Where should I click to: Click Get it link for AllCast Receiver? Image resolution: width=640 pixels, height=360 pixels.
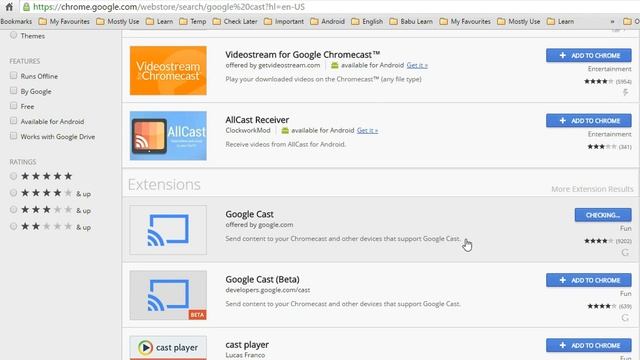367,131
